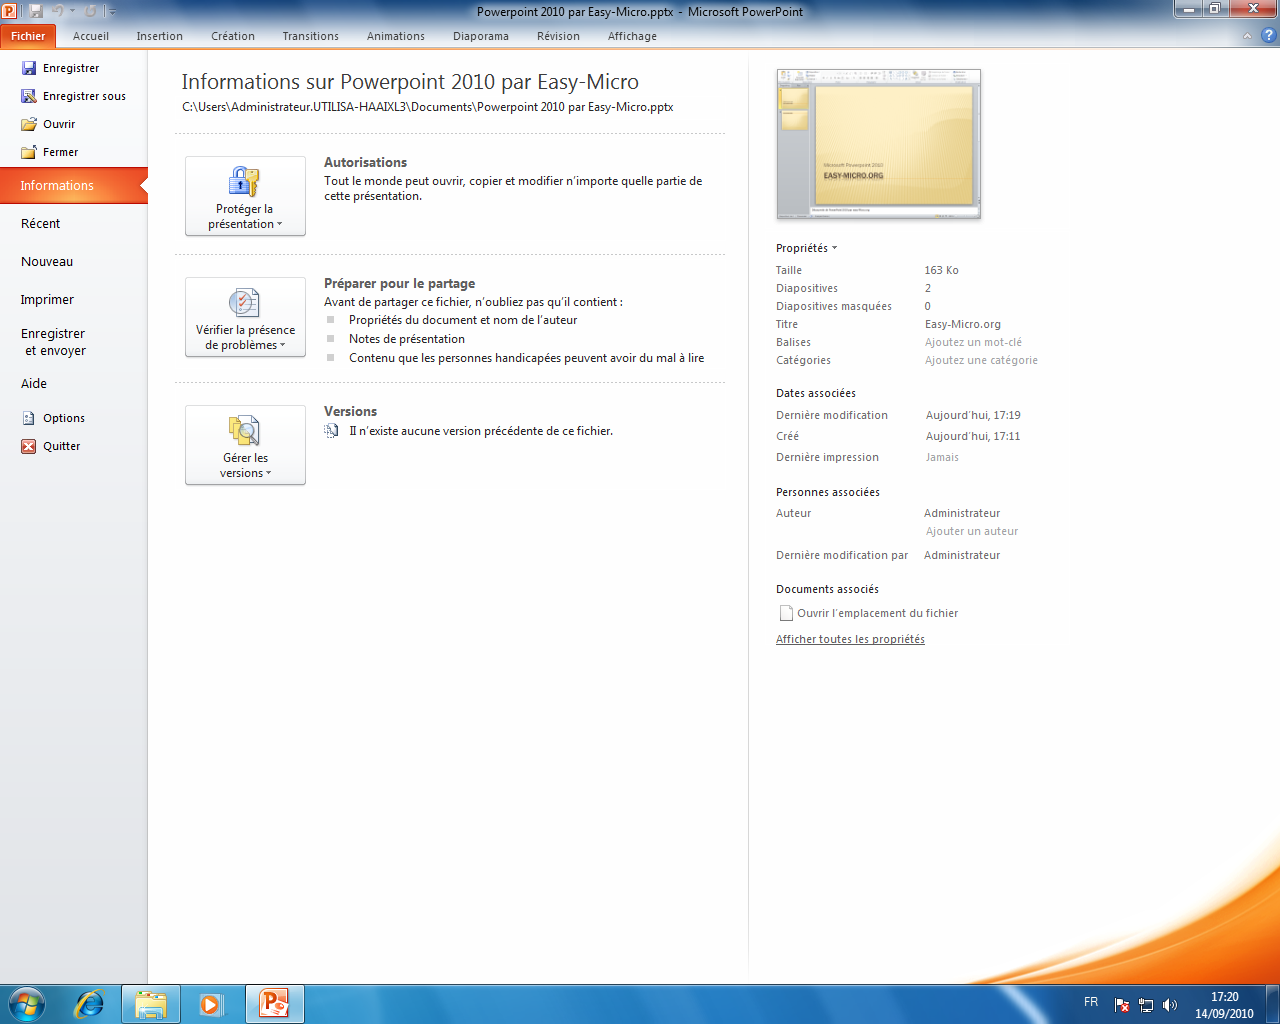The height and width of the screenshot is (1024, 1280).
Task: Click the Action Center flag icon
Action: [x=1122, y=1005]
